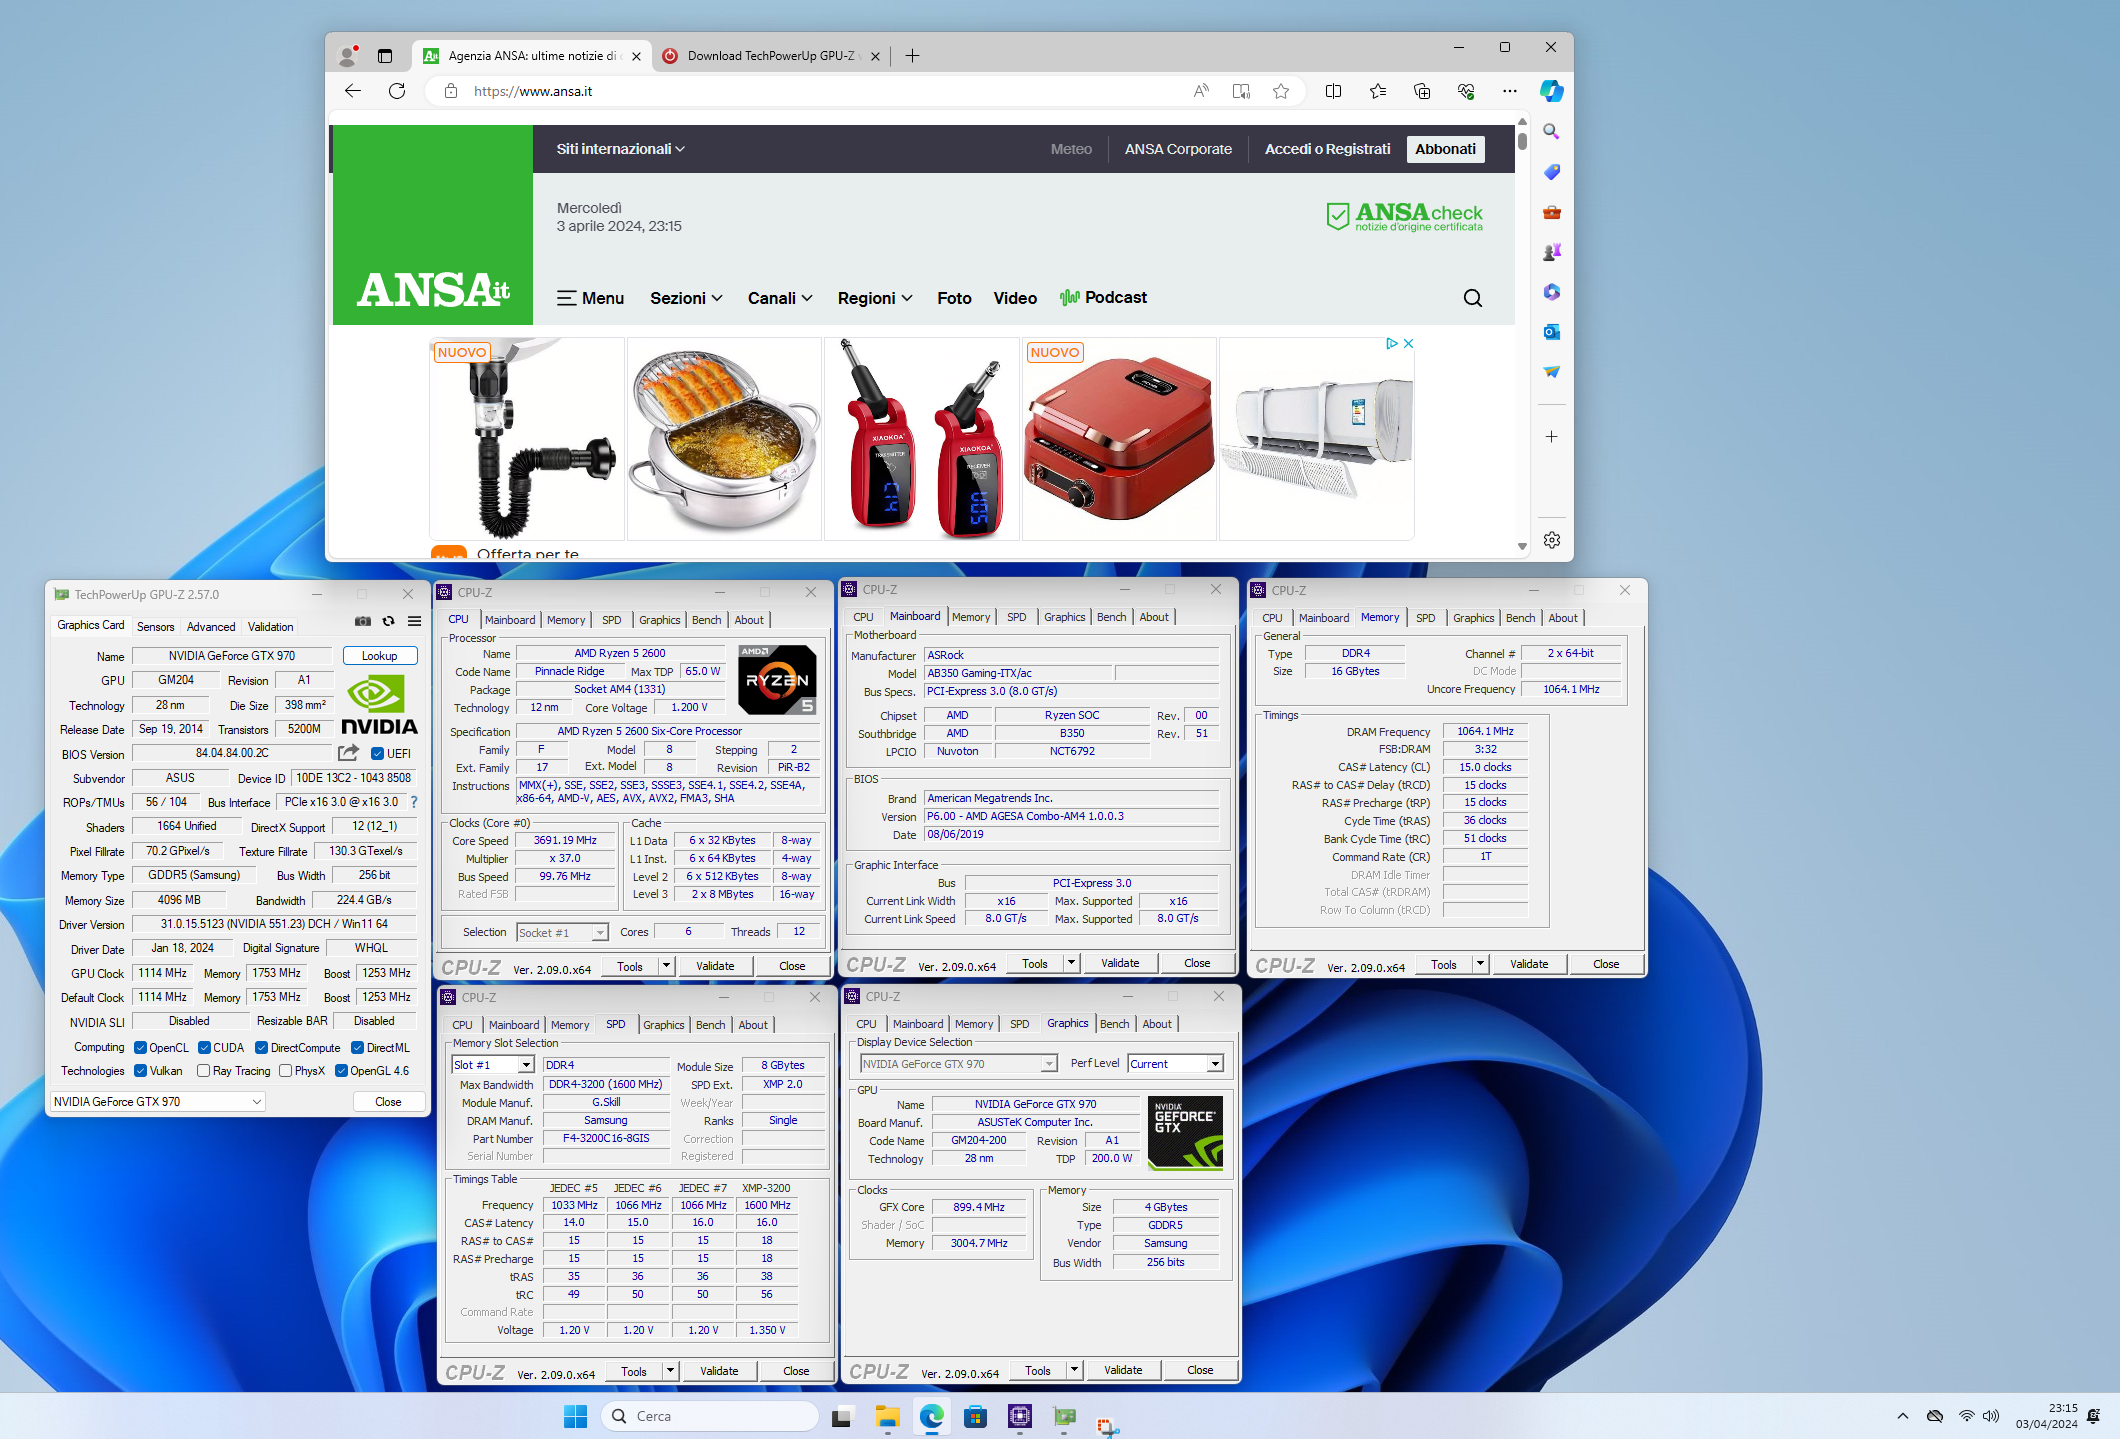
Task: Click the Close button in GPU-Z
Action: click(x=388, y=1102)
